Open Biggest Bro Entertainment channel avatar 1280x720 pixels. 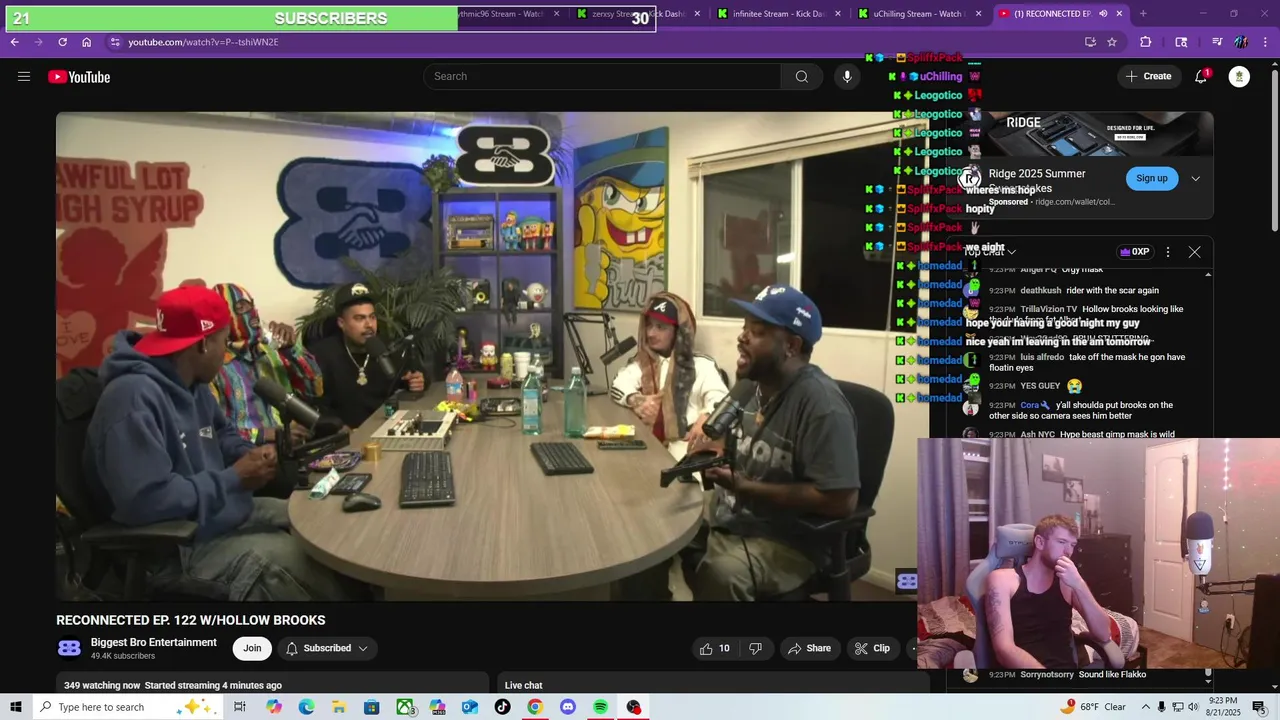tap(69, 649)
